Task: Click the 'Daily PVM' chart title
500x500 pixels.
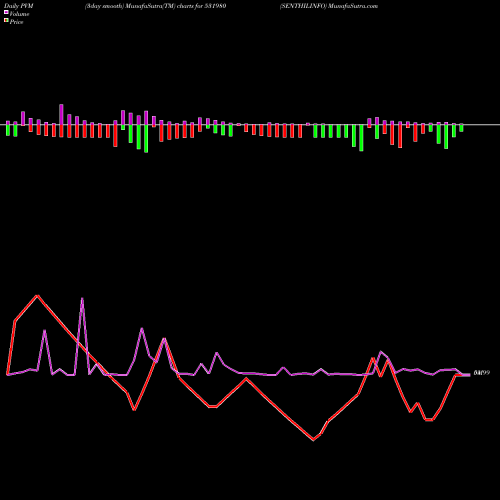Action: [19, 6]
